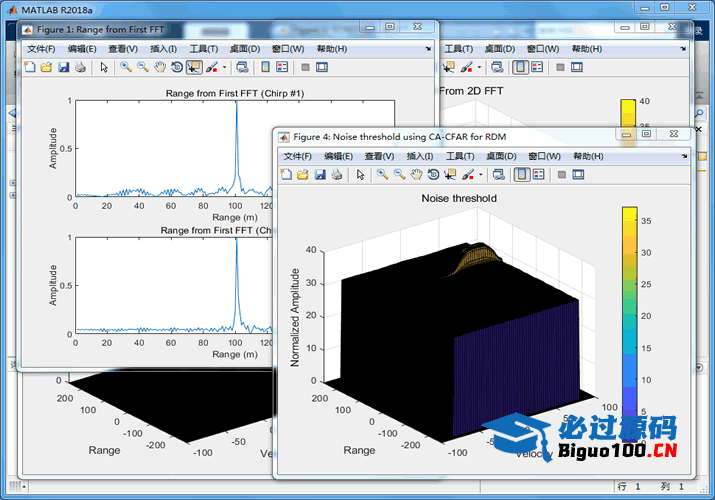Click Hide Plot Tools icon in Figure 1
Viewport: 715px width, 500px height.
(x=306, y=67)
